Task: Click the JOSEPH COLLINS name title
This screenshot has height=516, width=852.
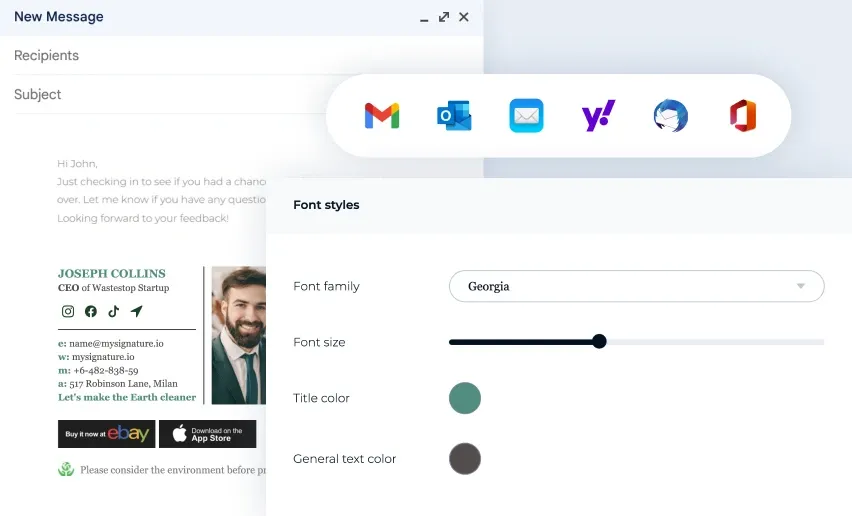Action: tap(111, 273)
